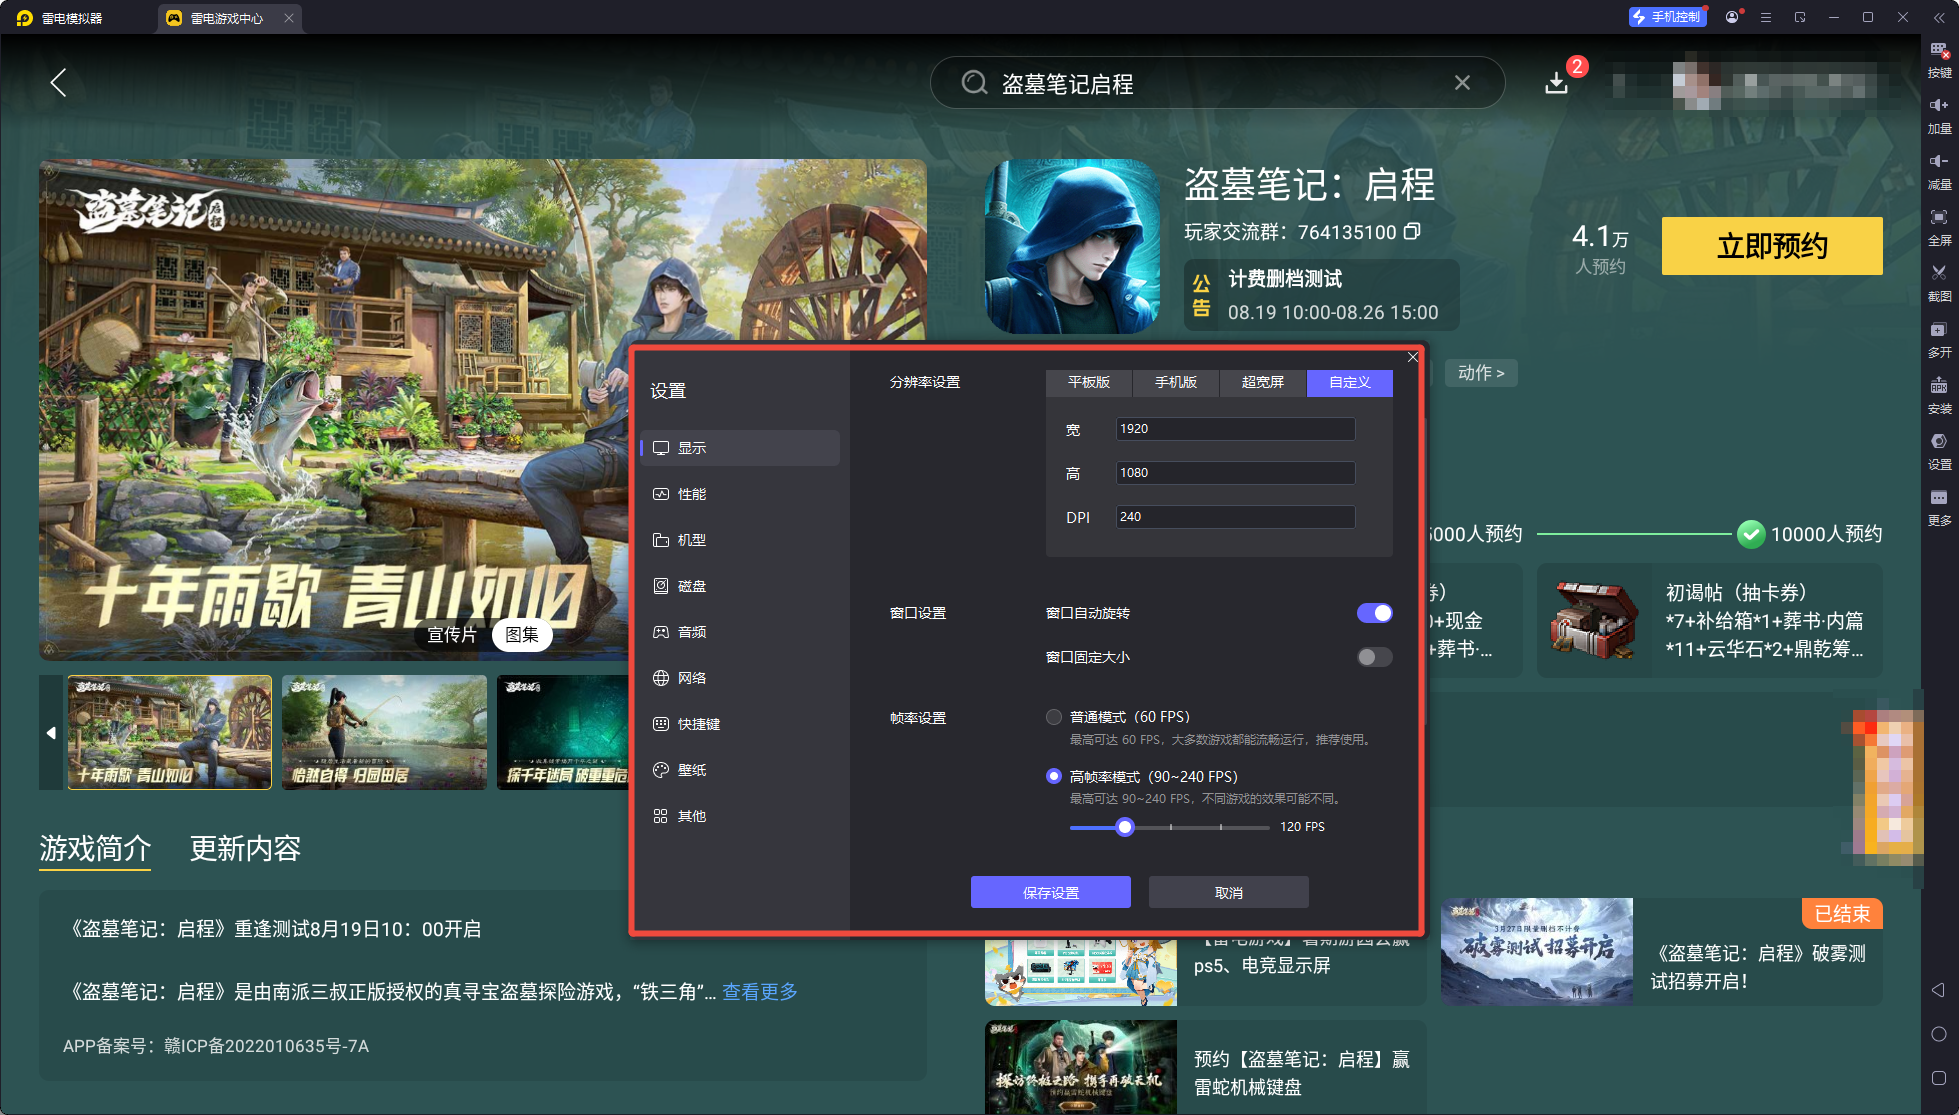Image resolution: width=1959 pixels, height=1115 pixels.
Task: Switch to 手机版 resolution tab
Action: [1176, 382]
